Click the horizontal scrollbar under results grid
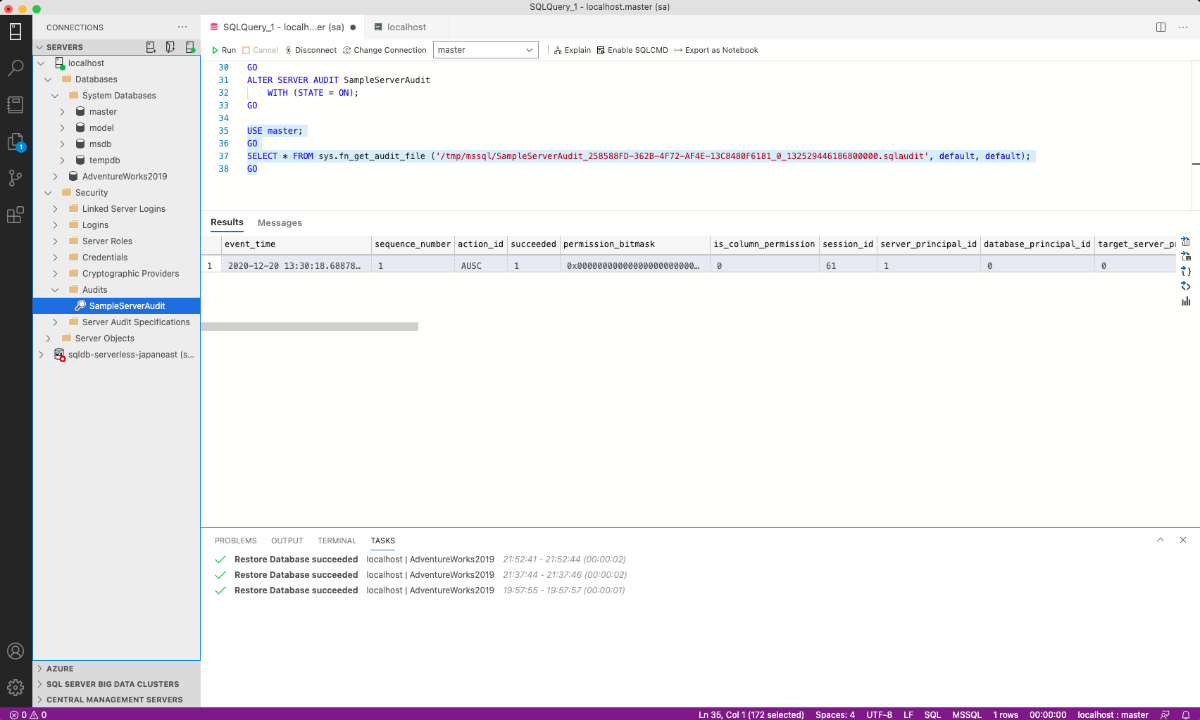This screenshot has height=720, width=1200. click(x=309, y=326)
